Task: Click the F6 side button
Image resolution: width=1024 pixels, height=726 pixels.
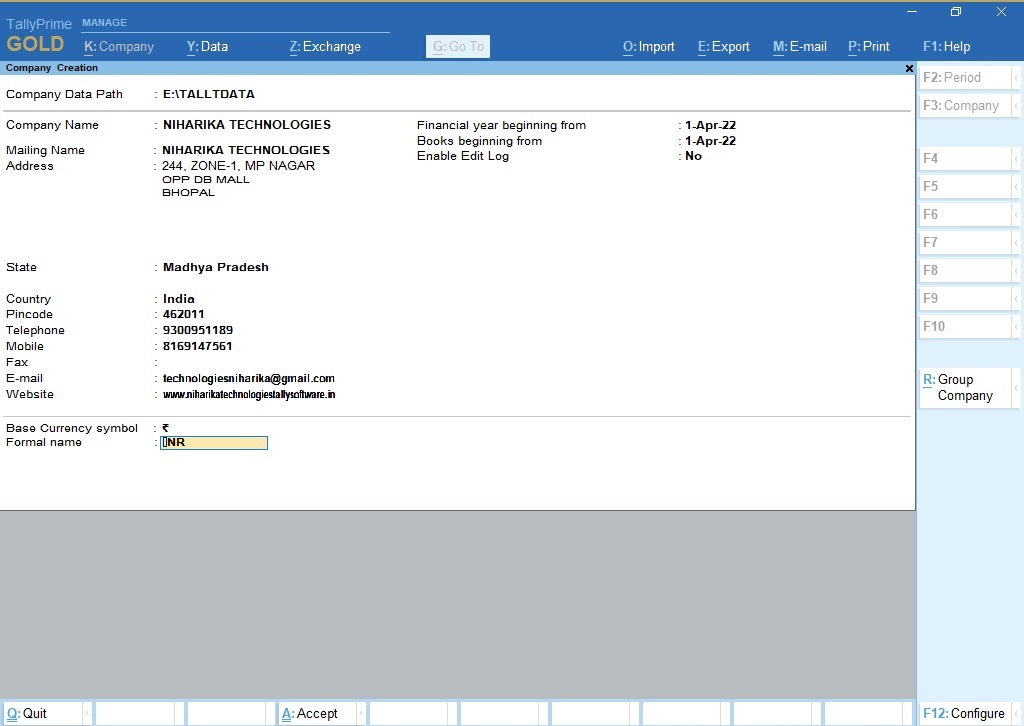Action: 965,214
